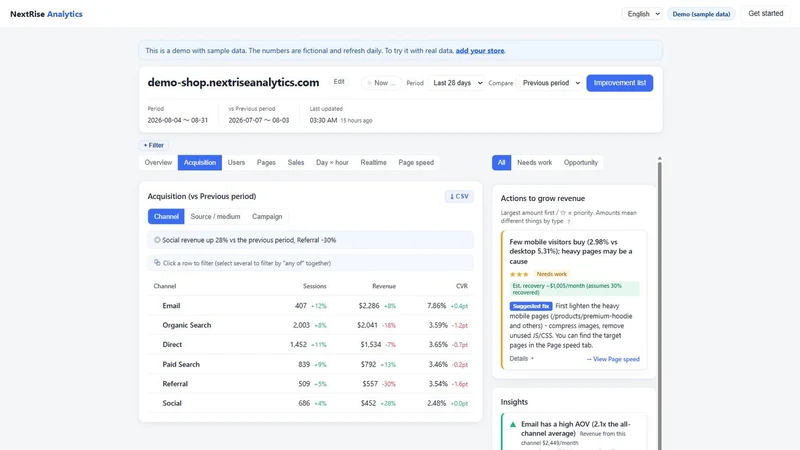The height and width of the screenshot is (450, 800).
Task: Click the three-star priority rating
Action: (519, 274)
